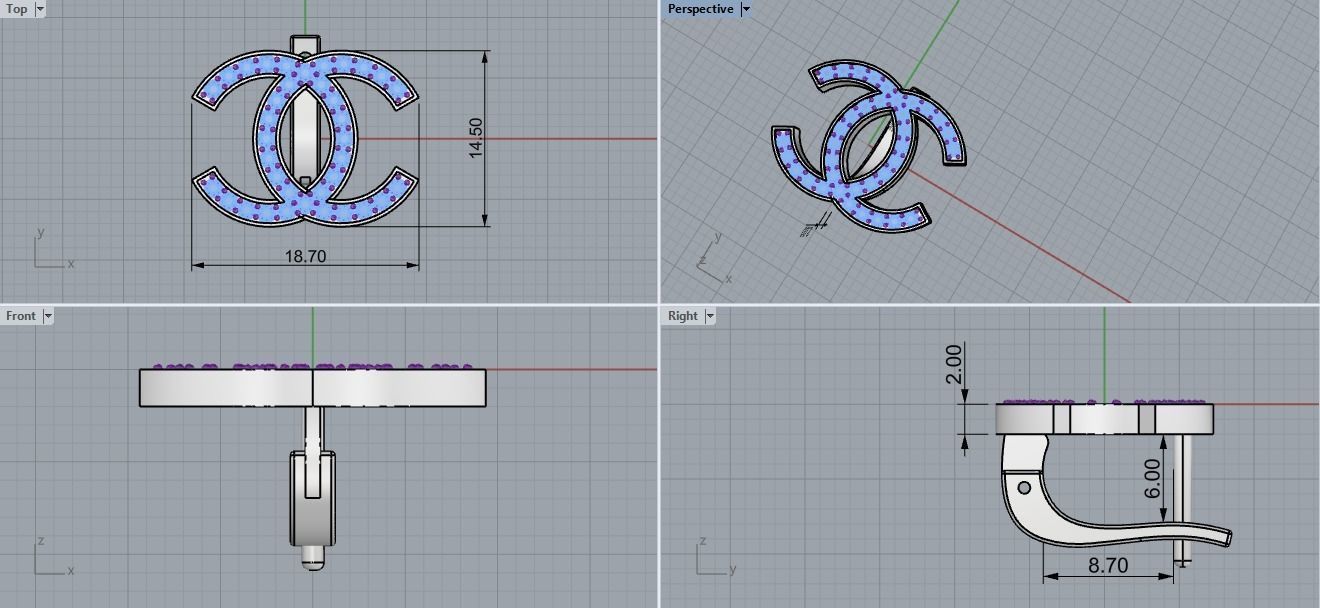Viewport: 1320px width, 608px height.
Task: Open the Right viewport dropdown arrow
Action: (710, 316)
